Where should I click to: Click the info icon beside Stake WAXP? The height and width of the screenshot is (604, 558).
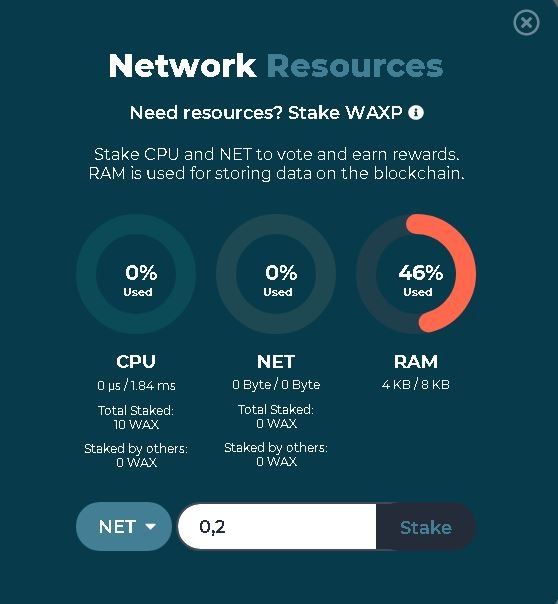click(x=416, y=113)
